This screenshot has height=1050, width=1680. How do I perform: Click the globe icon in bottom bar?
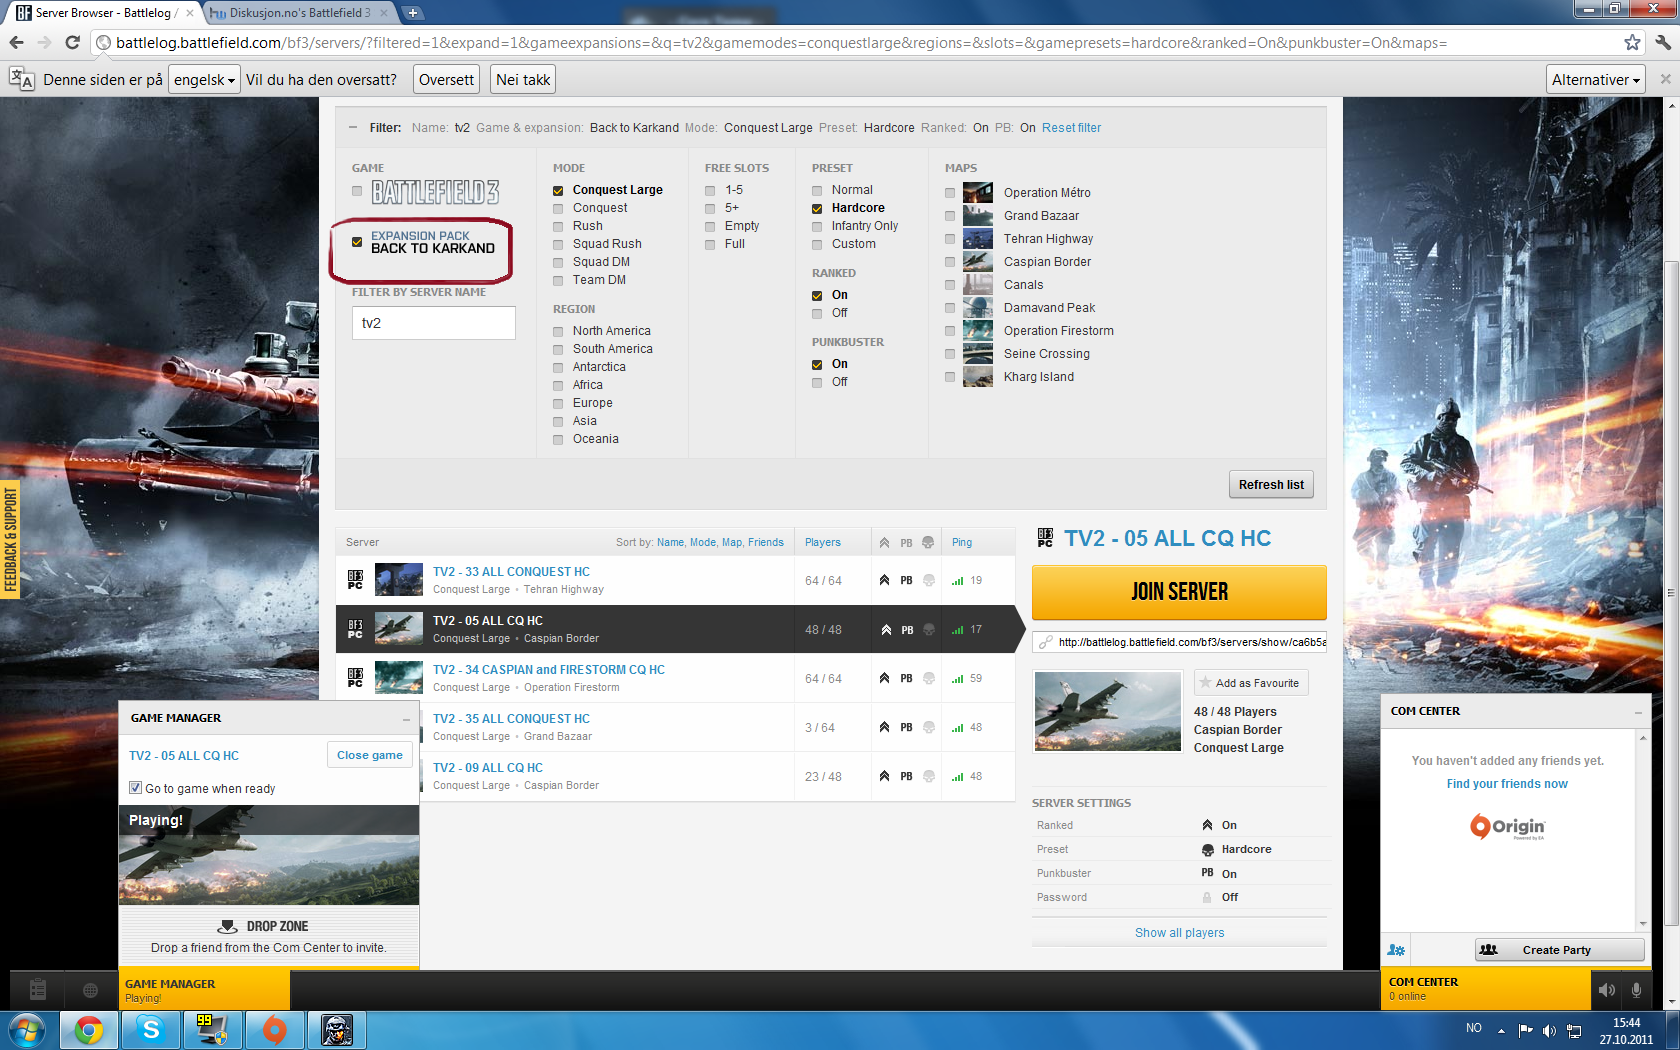click(91, 990)
